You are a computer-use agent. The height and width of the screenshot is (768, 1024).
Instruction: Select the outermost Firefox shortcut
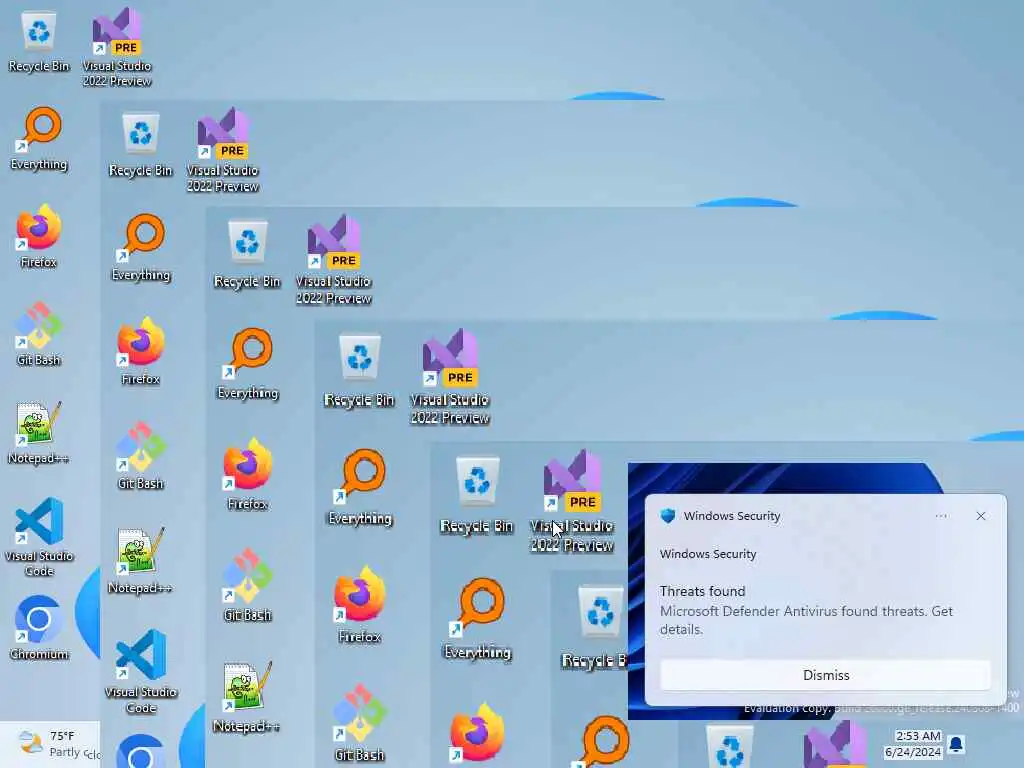click(39, 236)
